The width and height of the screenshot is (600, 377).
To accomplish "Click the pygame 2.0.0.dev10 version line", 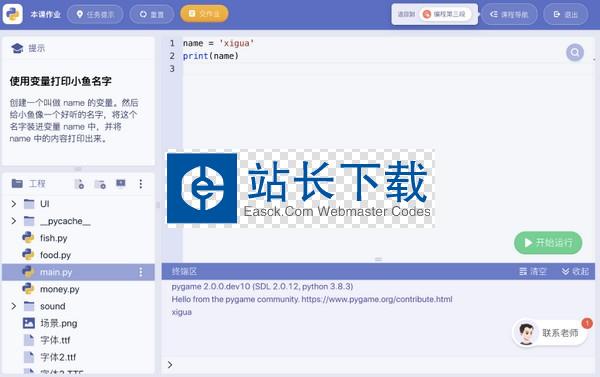I will (x=262, y=286).
